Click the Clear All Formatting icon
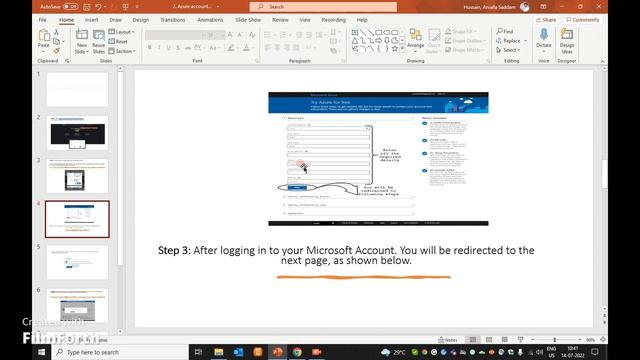This screenshot has height=360, width=640. pos(252,35)
